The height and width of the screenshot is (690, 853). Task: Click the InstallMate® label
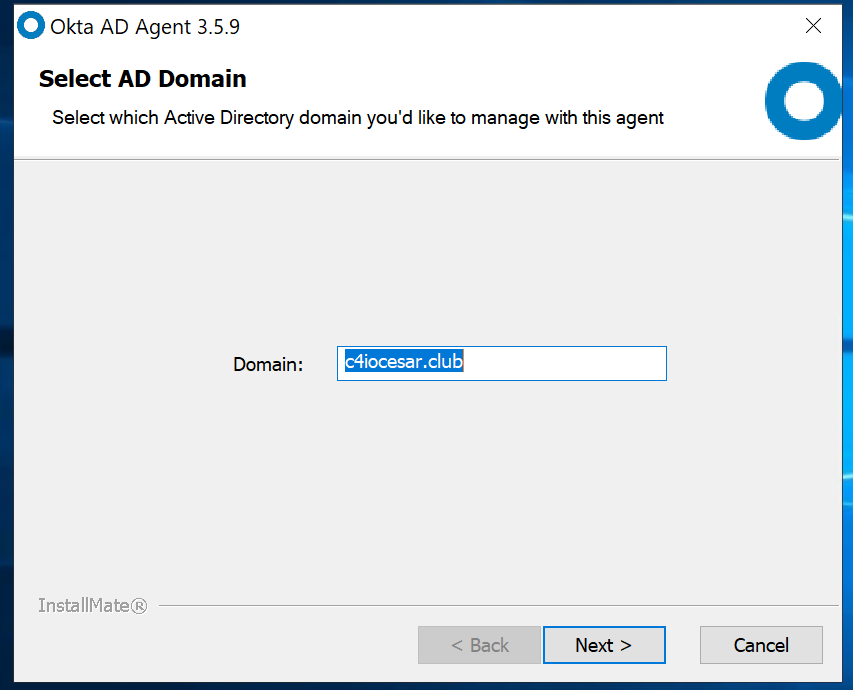tap(92, 605)
